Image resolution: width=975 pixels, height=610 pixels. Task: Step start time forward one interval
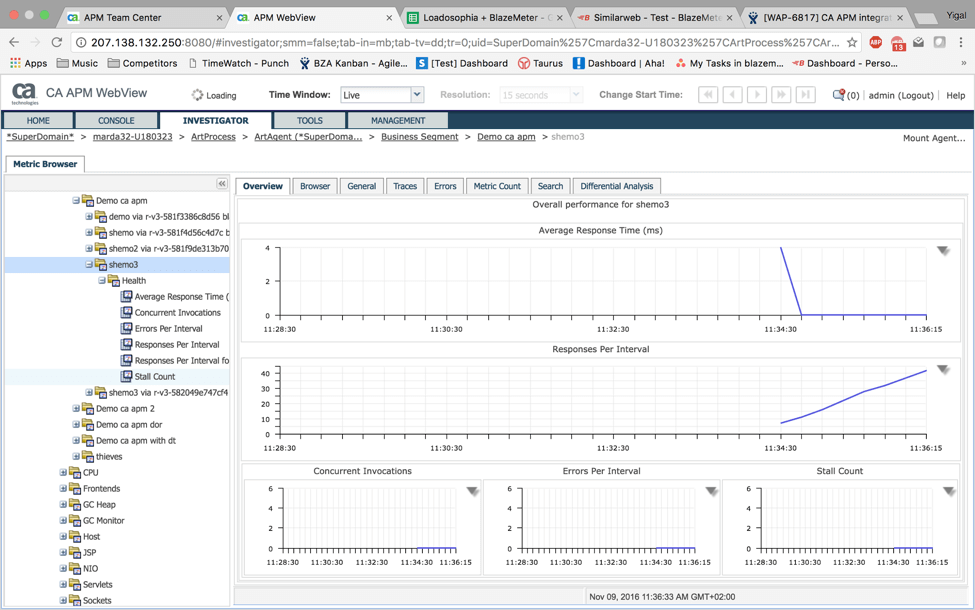pos(757,95)
